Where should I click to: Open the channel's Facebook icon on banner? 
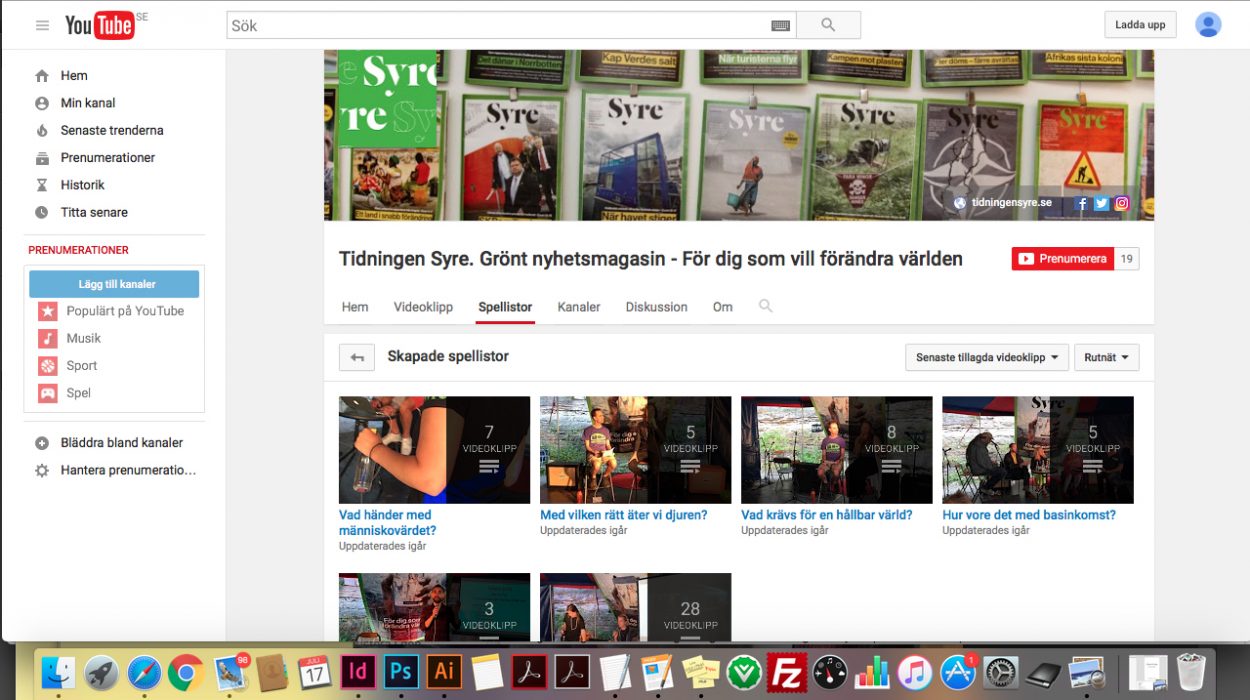click(x=1081, y=203)
